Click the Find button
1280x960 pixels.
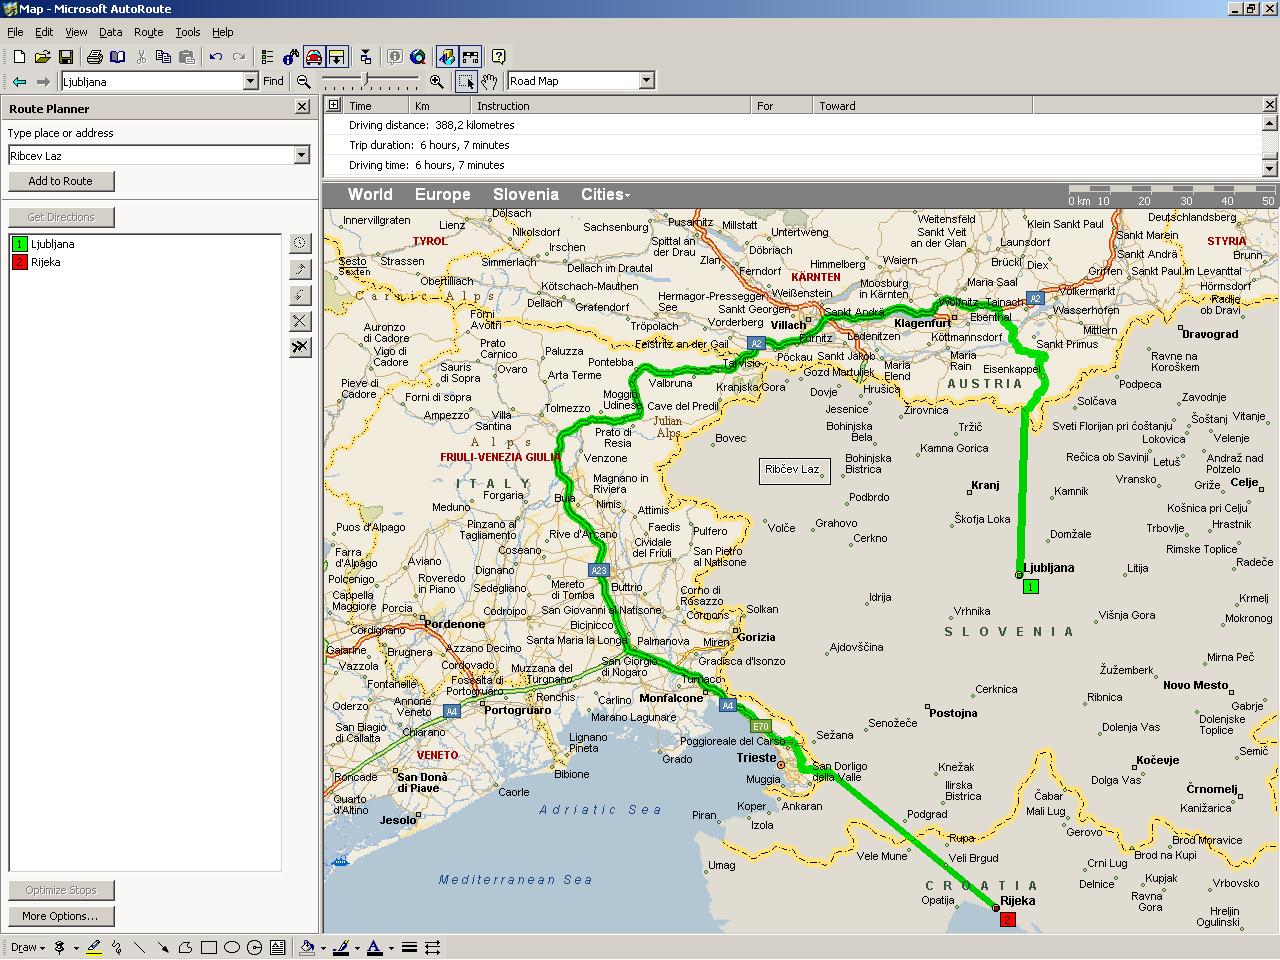click(x=273, y=82)
